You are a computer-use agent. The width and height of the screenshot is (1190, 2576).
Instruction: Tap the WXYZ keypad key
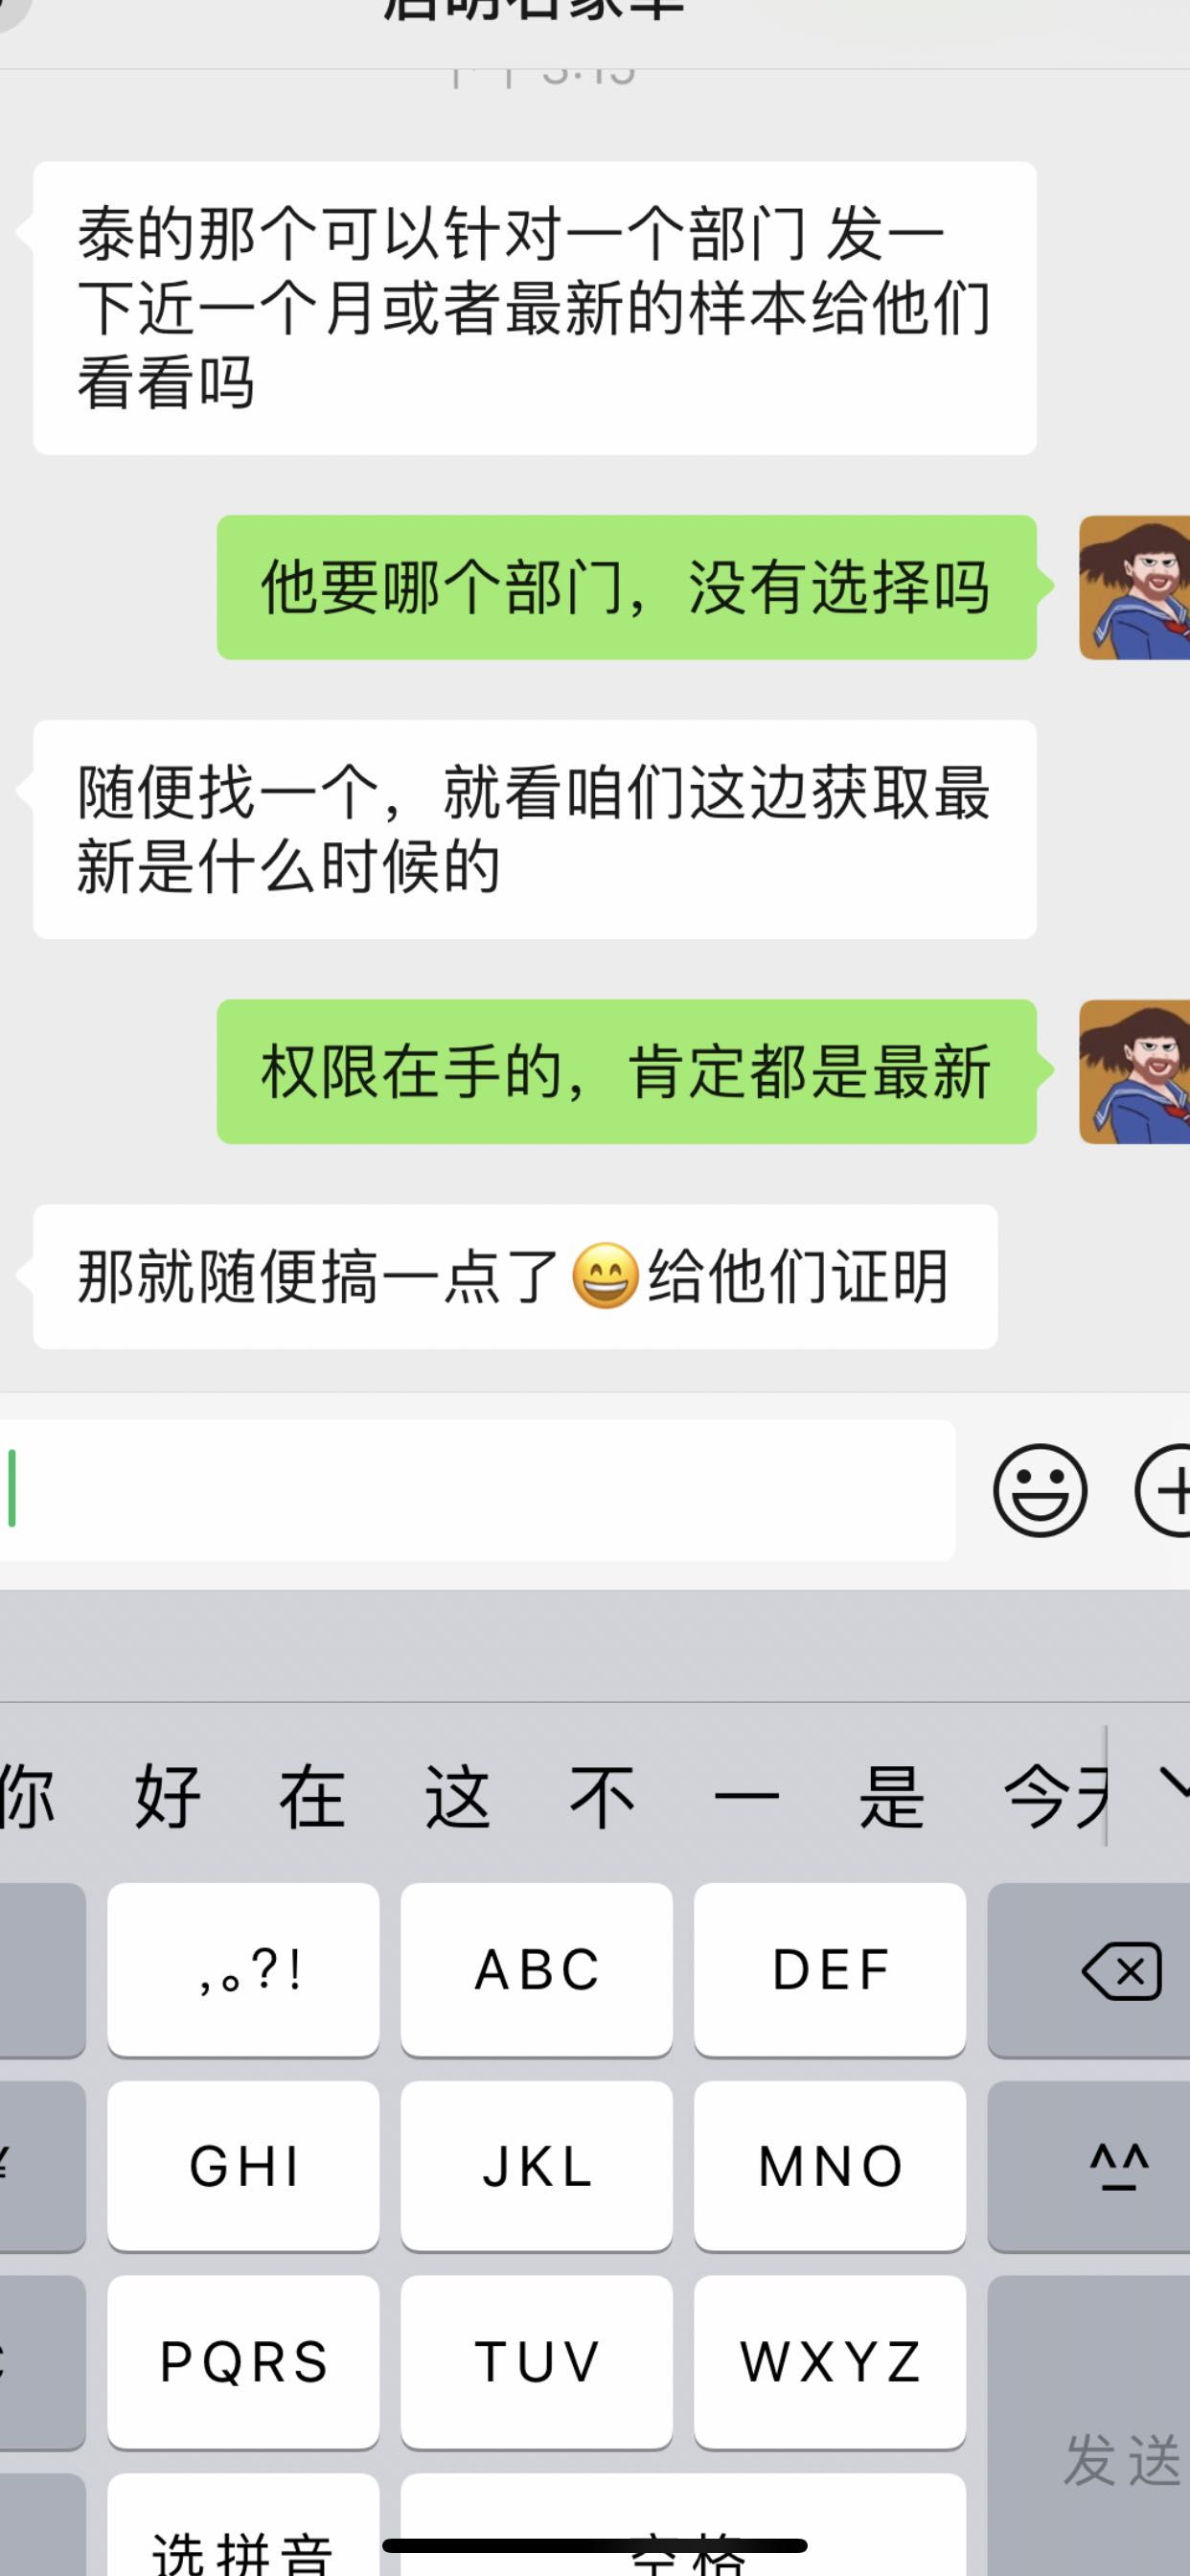[830, 2362]
